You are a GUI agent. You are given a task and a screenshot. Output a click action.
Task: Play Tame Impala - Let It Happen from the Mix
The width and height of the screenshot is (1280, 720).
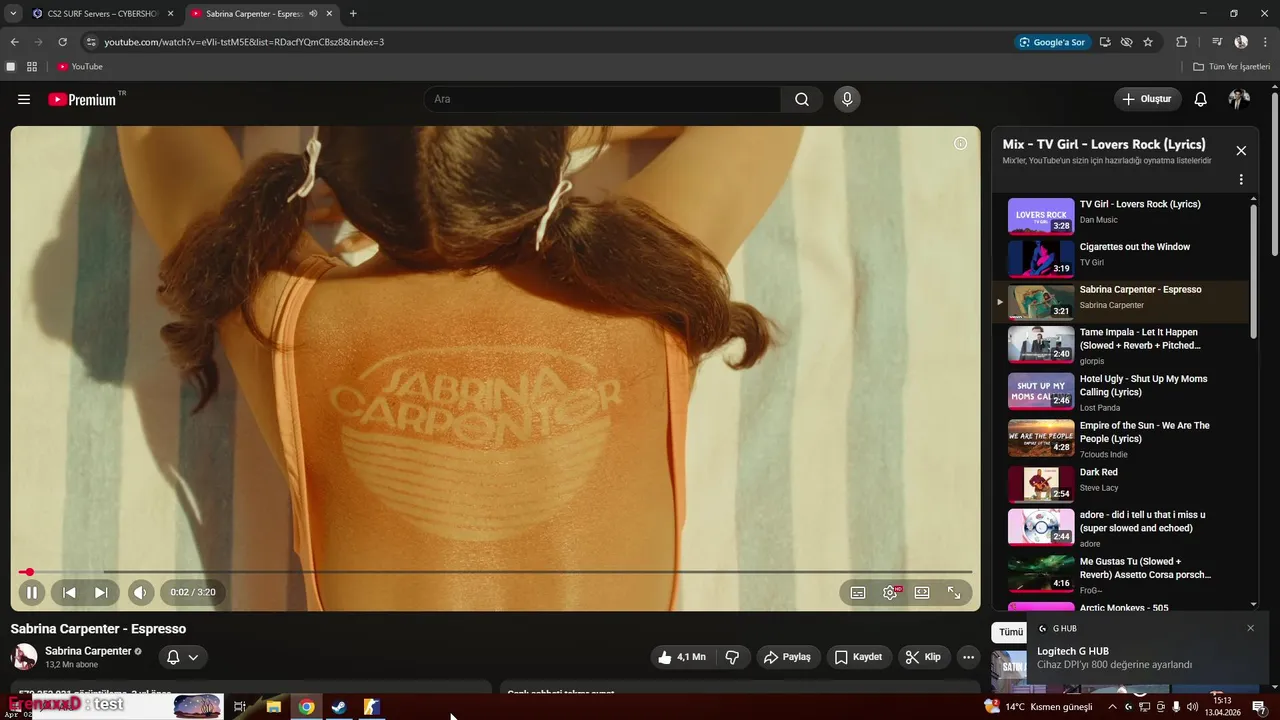coord(1122,345)
